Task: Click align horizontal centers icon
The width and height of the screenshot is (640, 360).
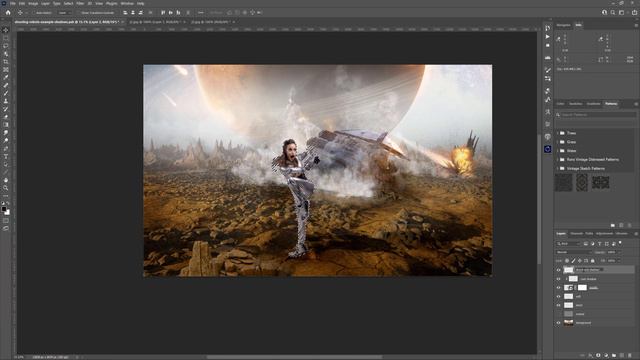Action: click(133, 13)
